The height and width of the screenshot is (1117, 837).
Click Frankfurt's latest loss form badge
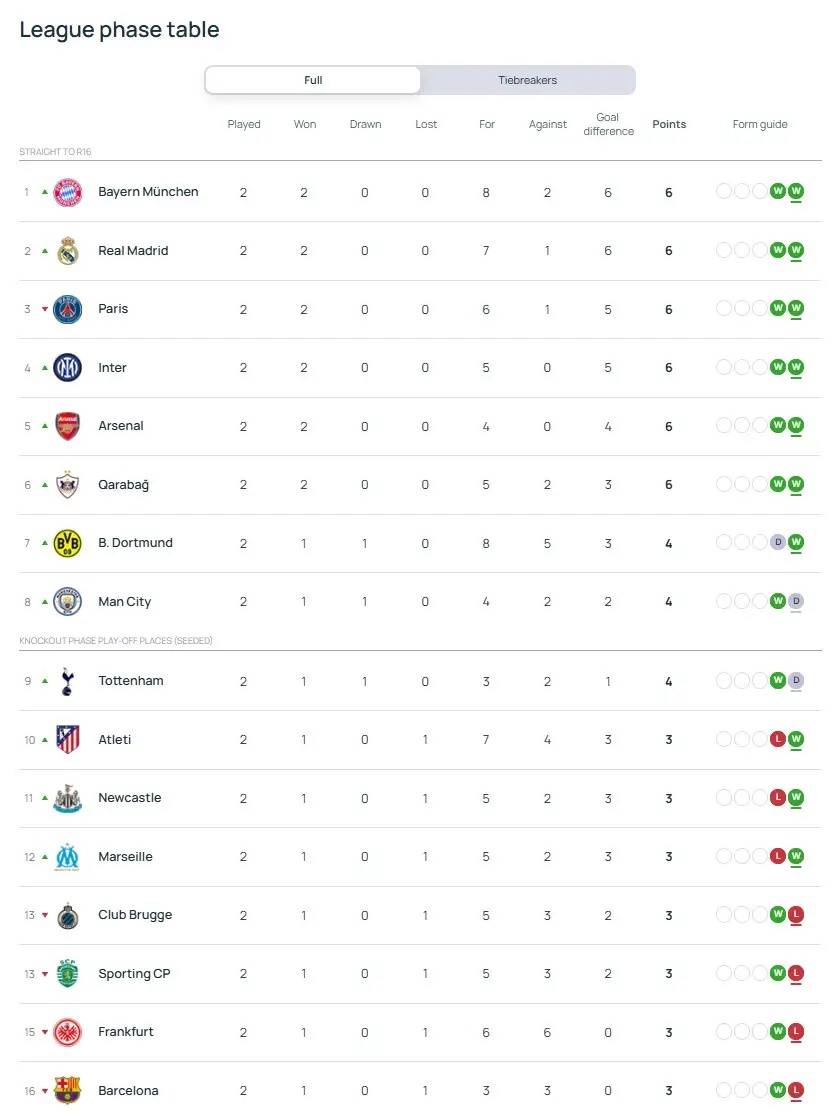(x=796, y=1032)
